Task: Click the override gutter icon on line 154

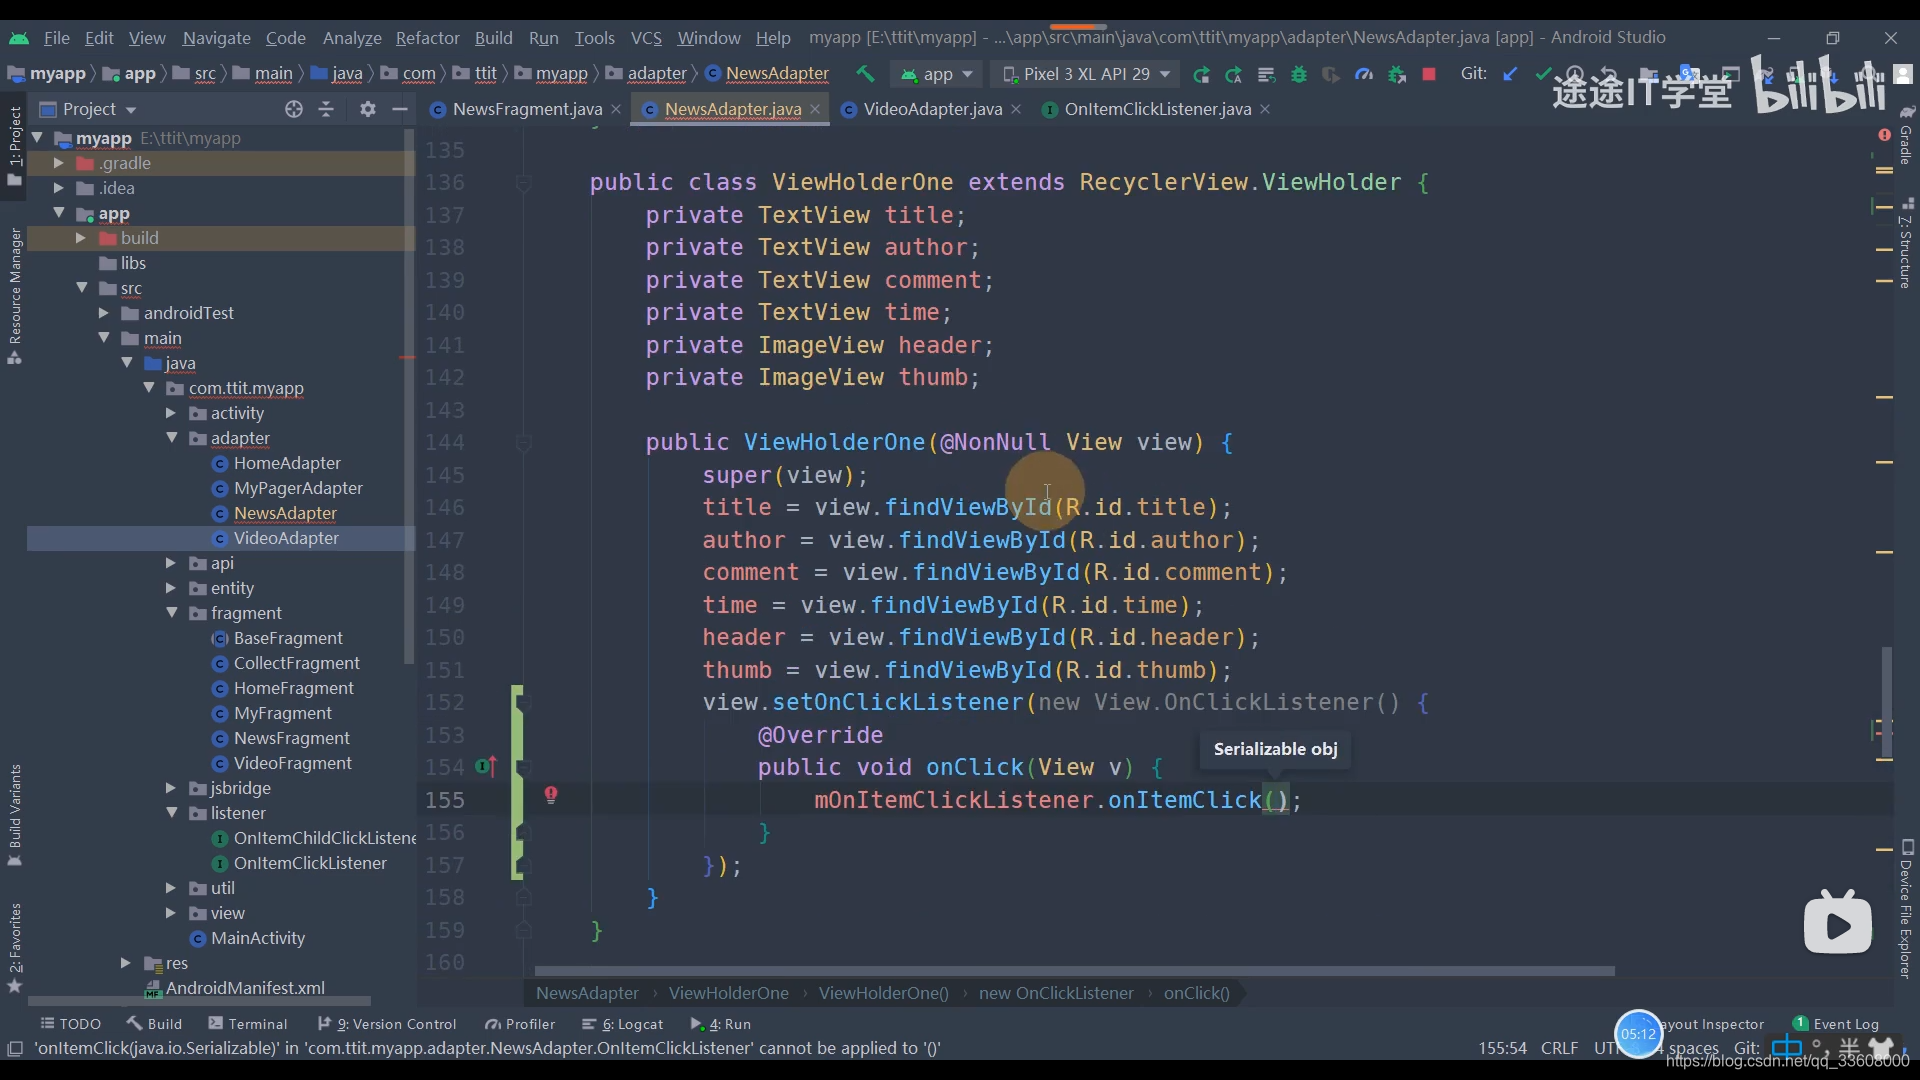Action: point(486,767)
